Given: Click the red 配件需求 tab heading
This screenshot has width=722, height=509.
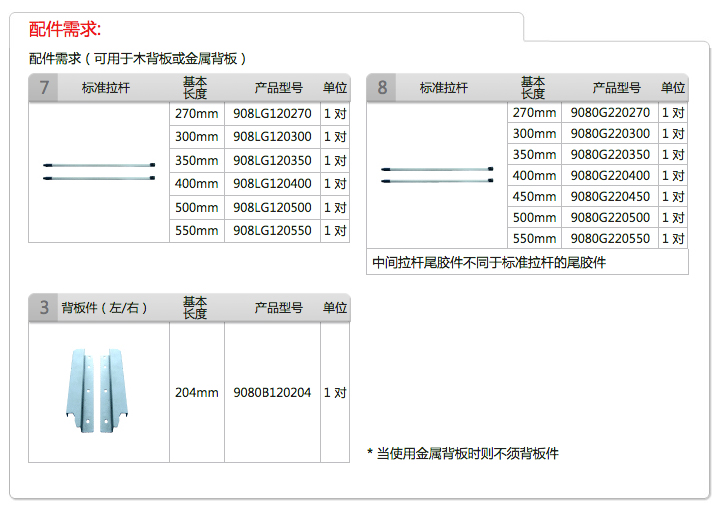Looking at the screenshot, I should tap(65, 29).
